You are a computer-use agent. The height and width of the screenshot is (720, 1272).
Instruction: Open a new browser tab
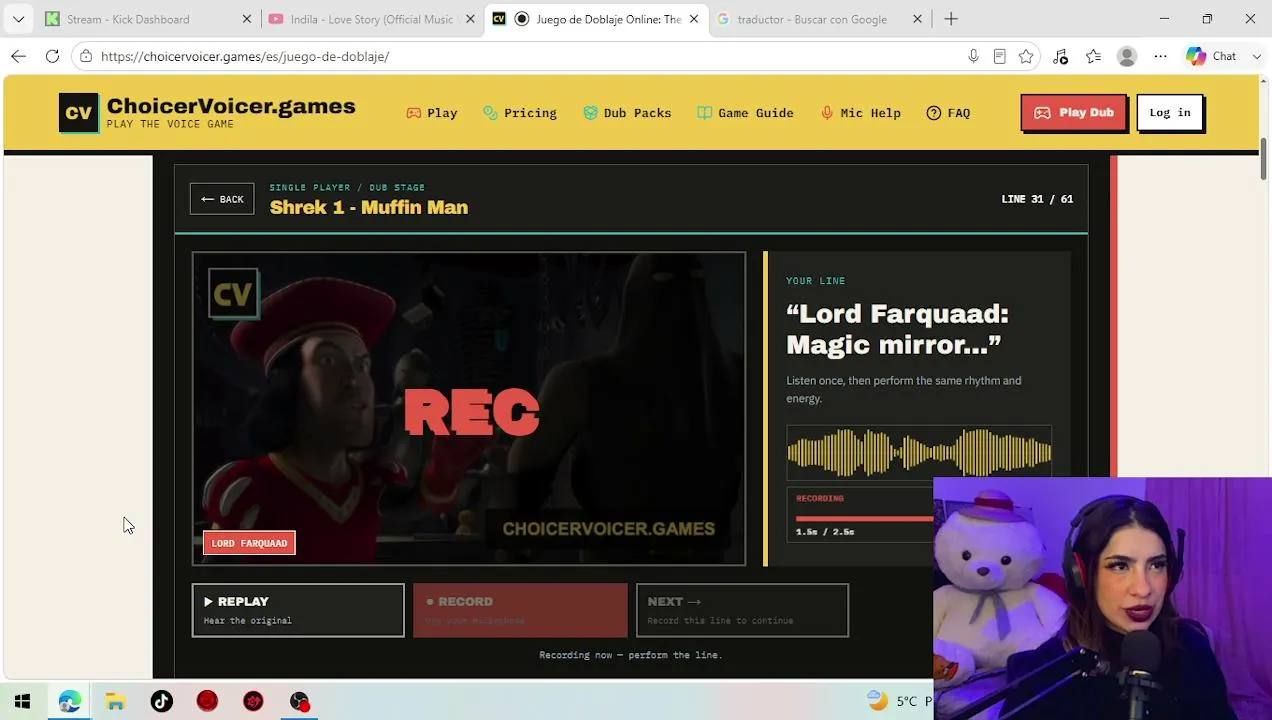point(951,19)
